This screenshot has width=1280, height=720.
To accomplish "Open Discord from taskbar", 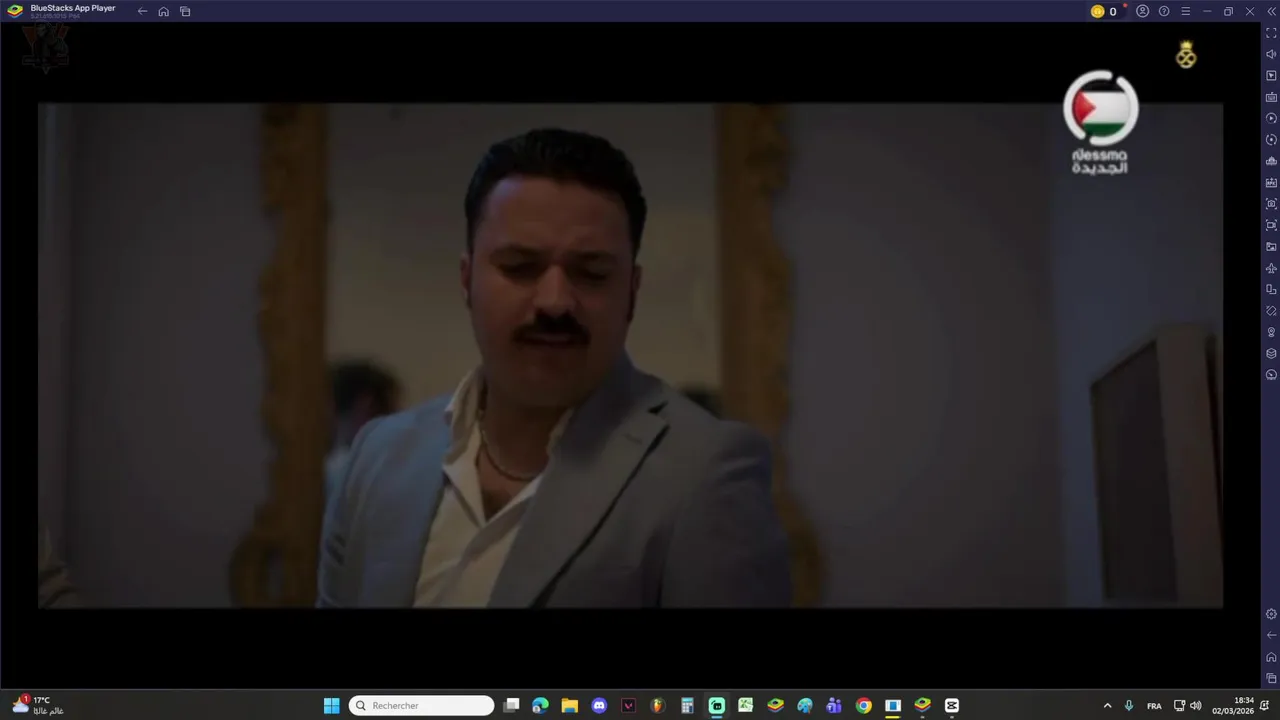I will click(599, 706).
